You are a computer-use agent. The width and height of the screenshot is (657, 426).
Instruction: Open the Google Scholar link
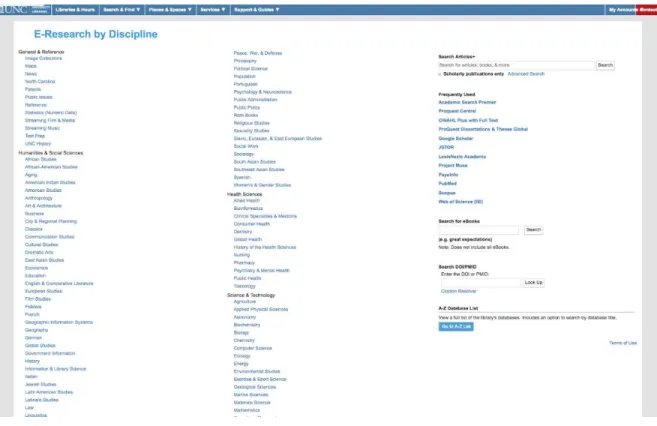pyautogui.click(x=455, y=139)
